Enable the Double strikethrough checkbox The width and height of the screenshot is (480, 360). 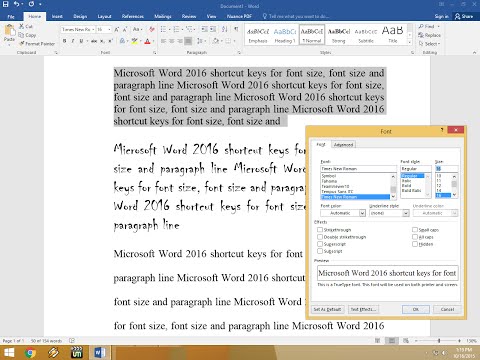tap(320, 237)
